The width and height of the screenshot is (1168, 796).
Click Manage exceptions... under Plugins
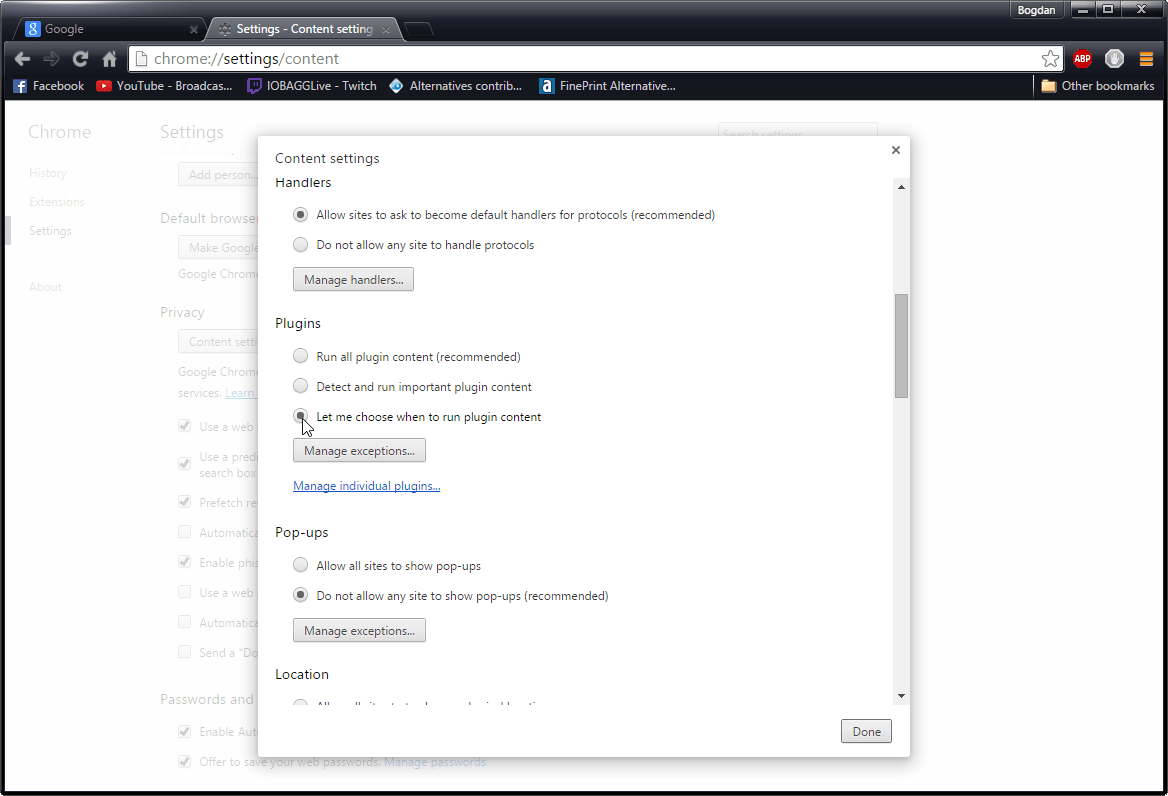[359, 450]
